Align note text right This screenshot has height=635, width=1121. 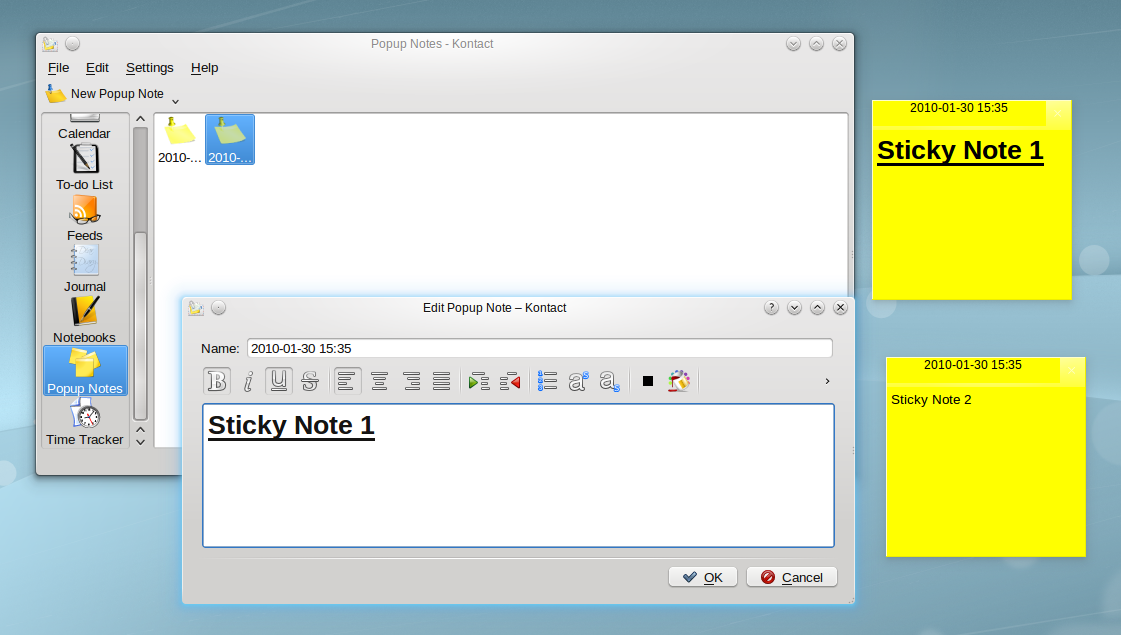point(411,381)
